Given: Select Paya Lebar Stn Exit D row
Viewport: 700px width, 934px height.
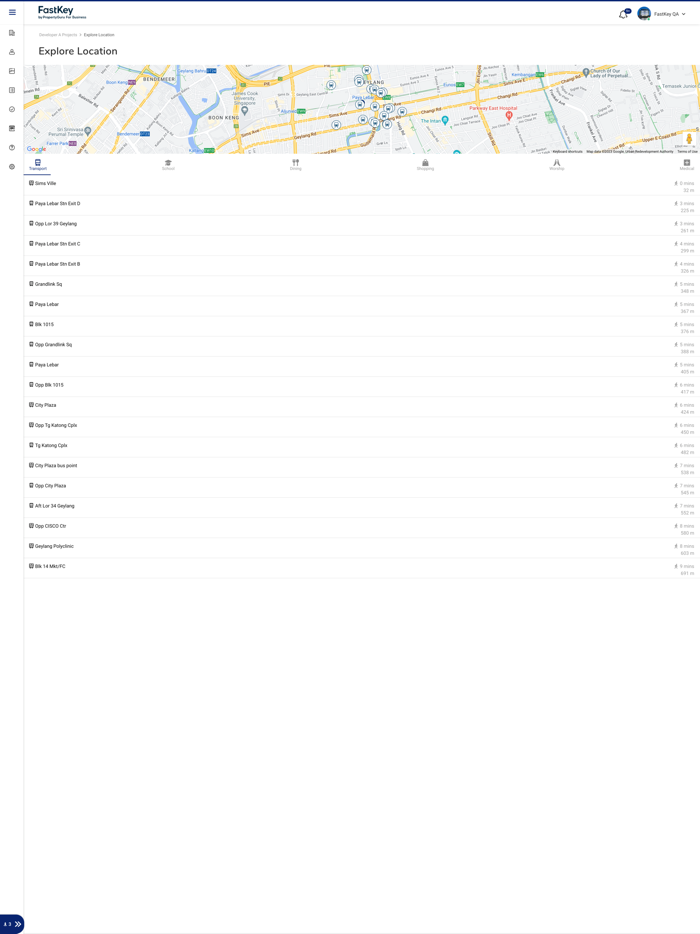Looking at the screenshot, I should pyautogui.click(x=362, y=206).
